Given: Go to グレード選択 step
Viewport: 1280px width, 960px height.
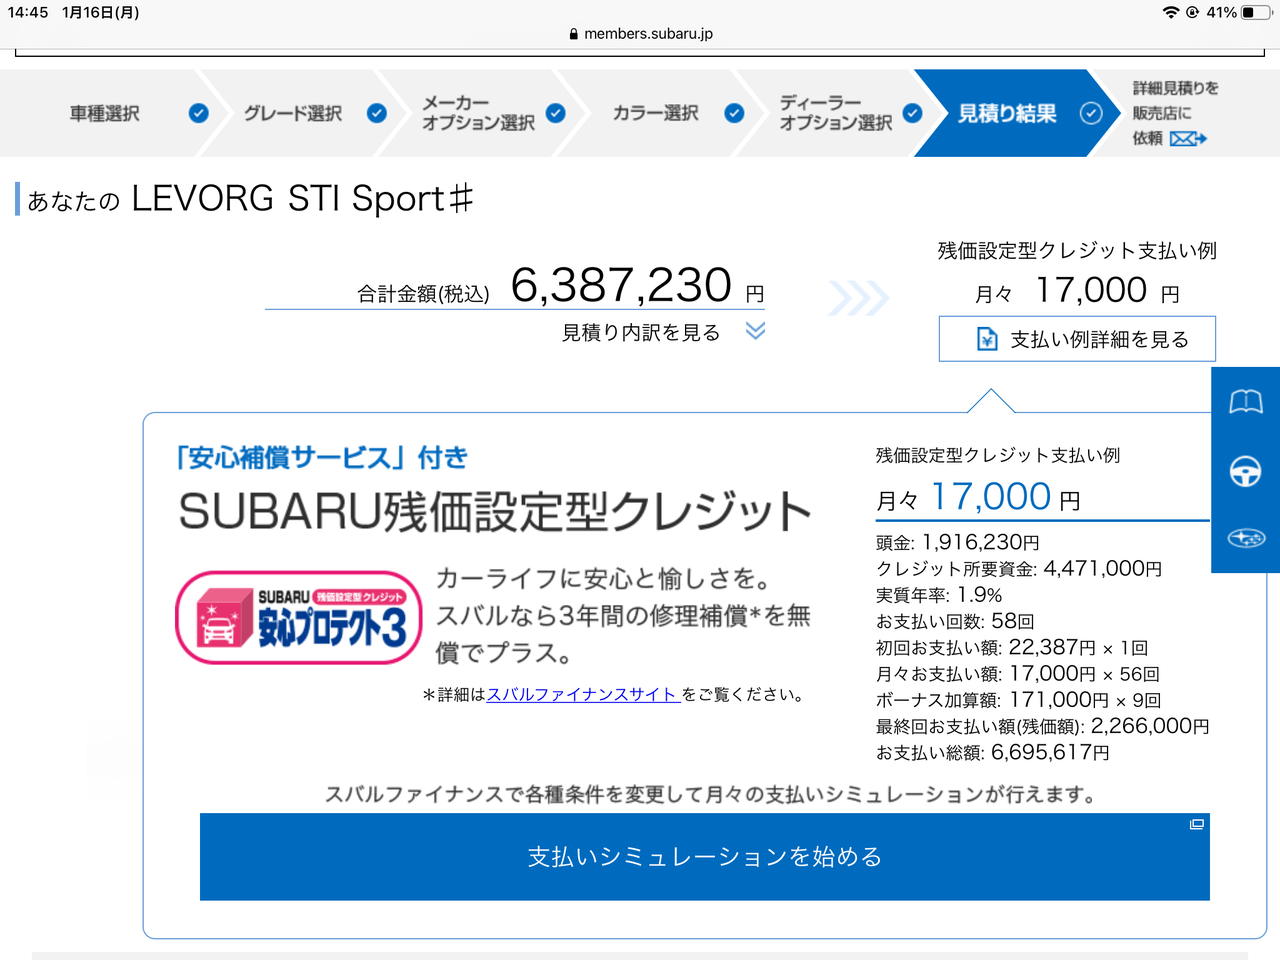Looking at the screenshot, I should (x=293, y=113).
